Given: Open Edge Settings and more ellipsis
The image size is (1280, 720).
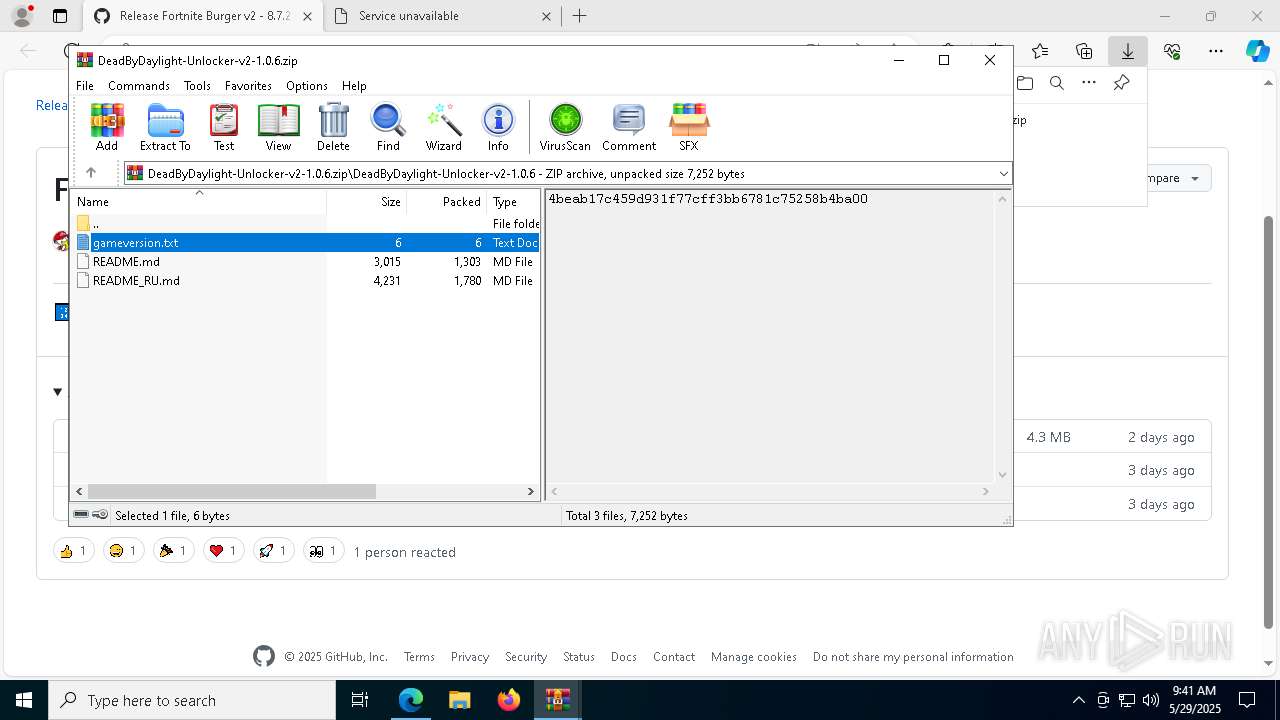Looking at the screenshot, I should pos(1215,51).
